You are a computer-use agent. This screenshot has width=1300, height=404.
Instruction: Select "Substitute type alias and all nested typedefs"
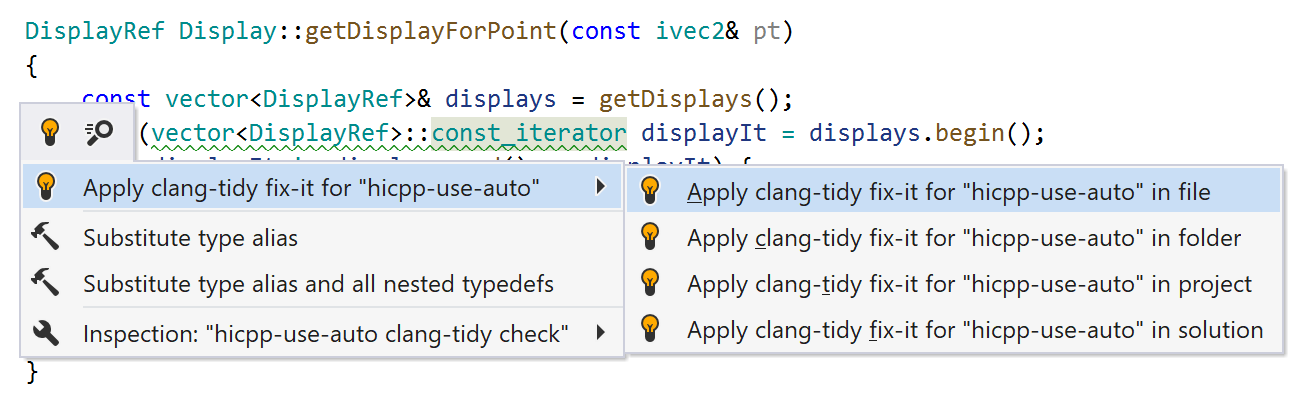pos(318,284)
